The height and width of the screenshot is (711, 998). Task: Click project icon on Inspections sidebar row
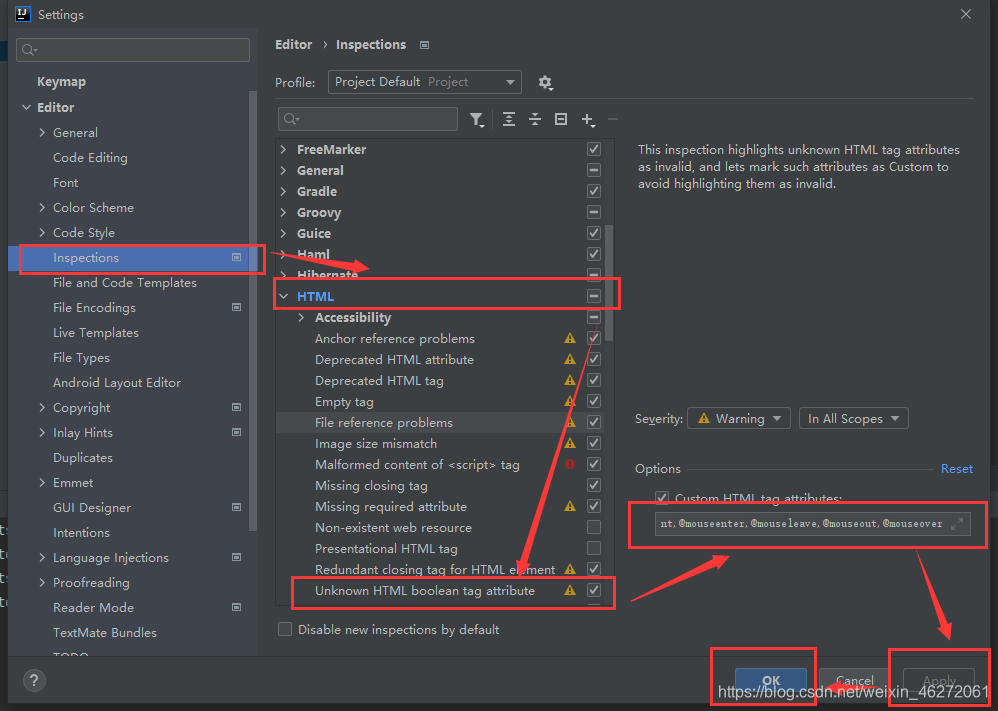236,257
